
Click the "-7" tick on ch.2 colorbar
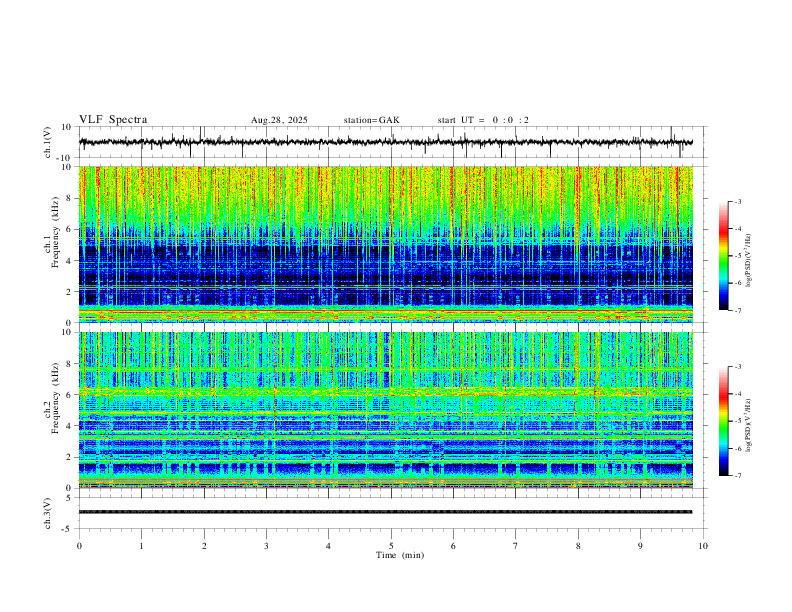click(x=737, y=475)
